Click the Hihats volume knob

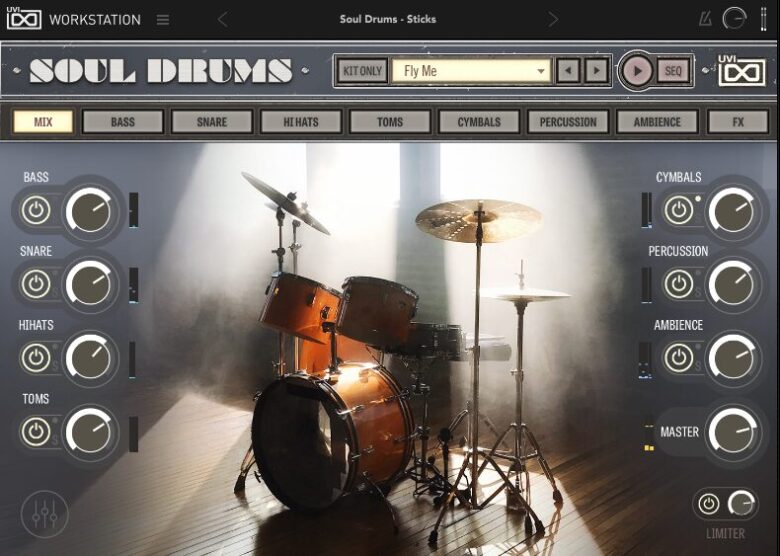point(90,357)
